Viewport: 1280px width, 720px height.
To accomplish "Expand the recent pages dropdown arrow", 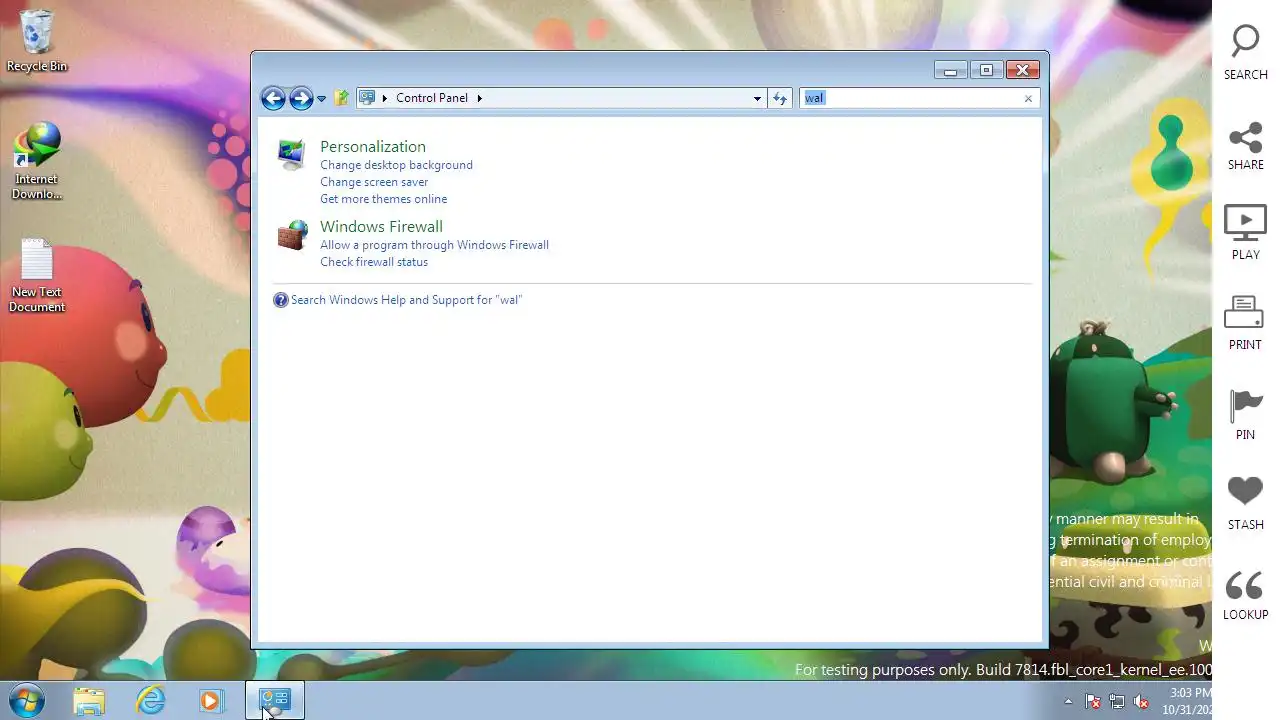I will coord(321,98).
